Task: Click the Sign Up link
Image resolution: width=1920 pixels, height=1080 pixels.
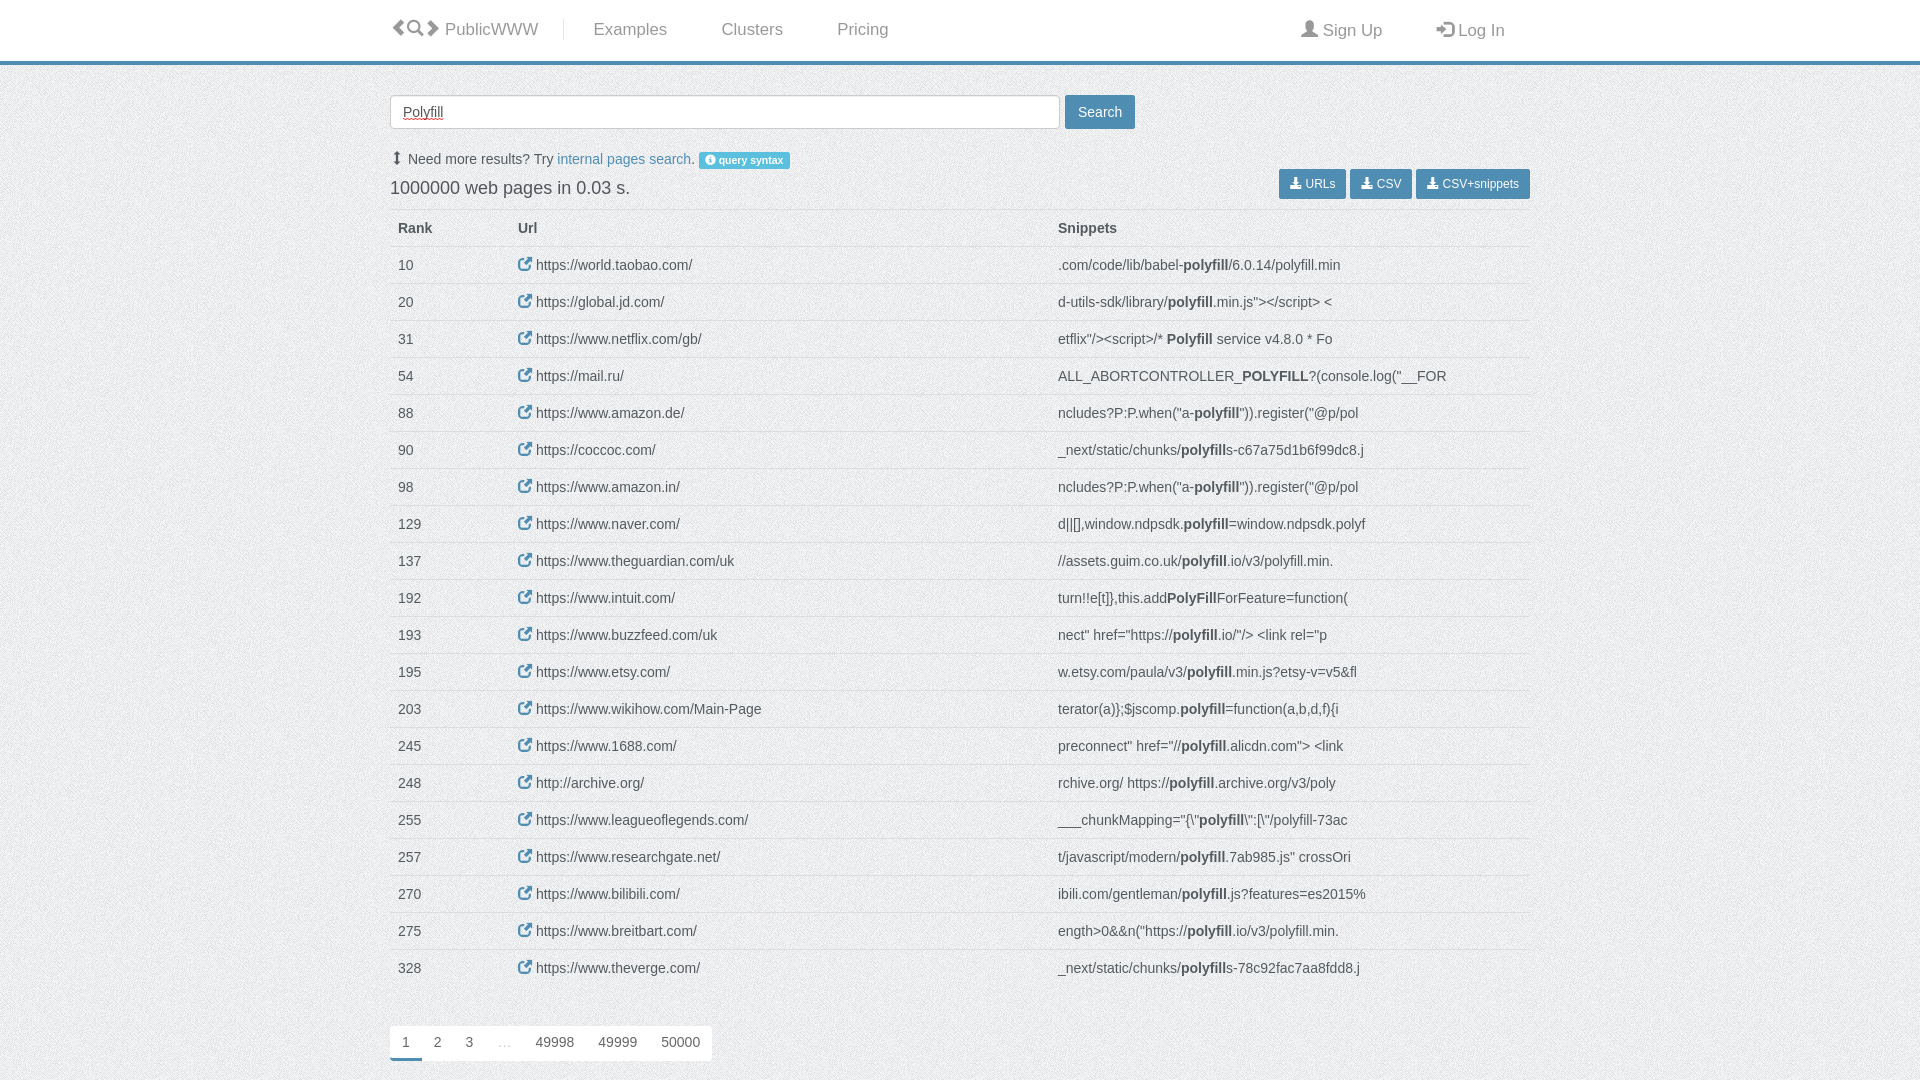Action: point(1341,31)
